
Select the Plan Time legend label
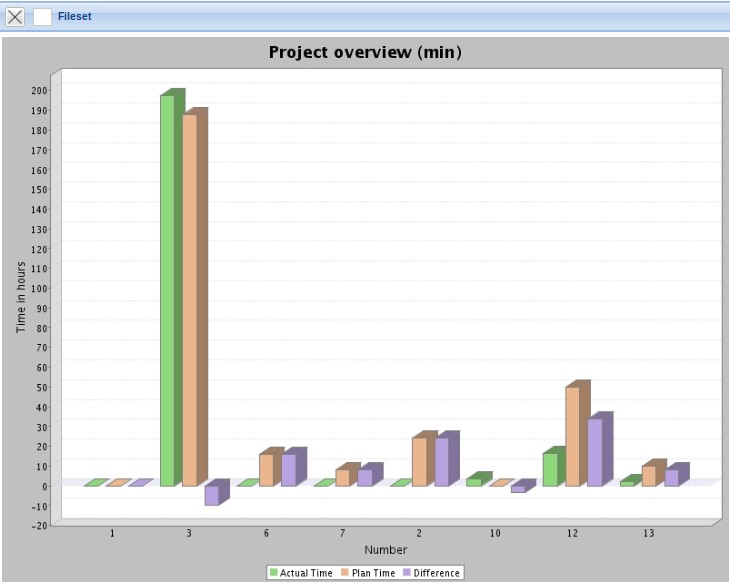tap(373, 573)
